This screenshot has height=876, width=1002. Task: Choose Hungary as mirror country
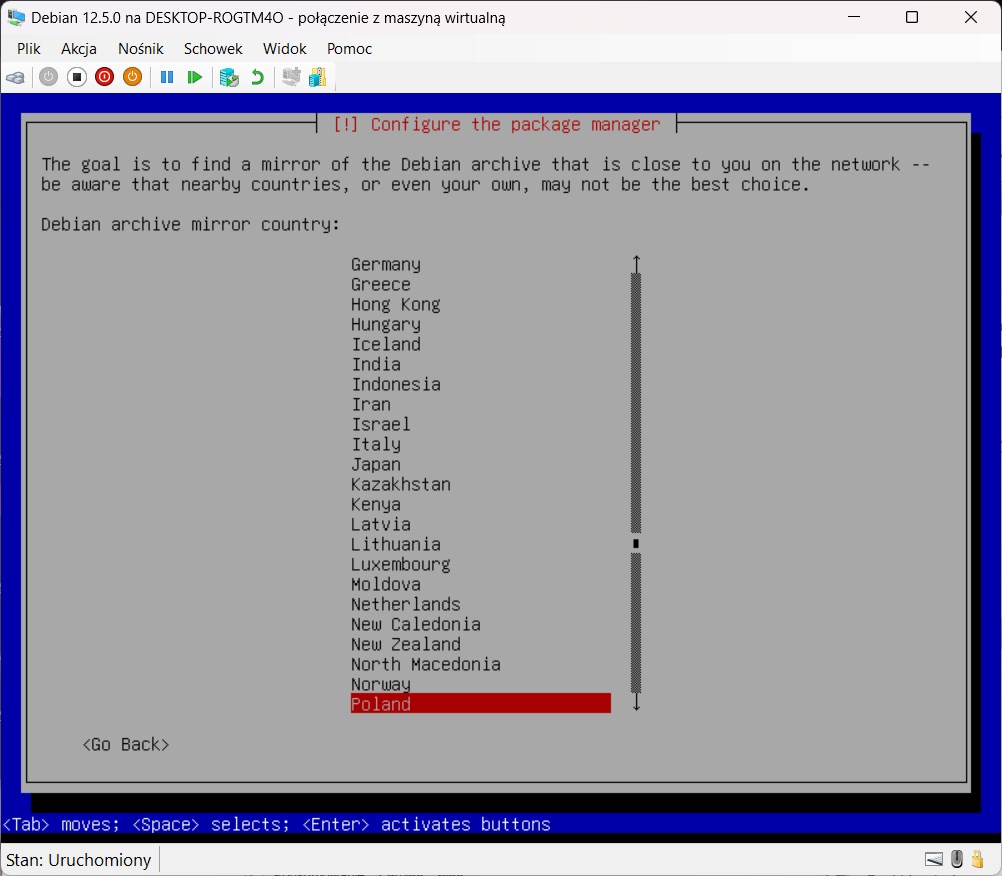pos(386,325)
